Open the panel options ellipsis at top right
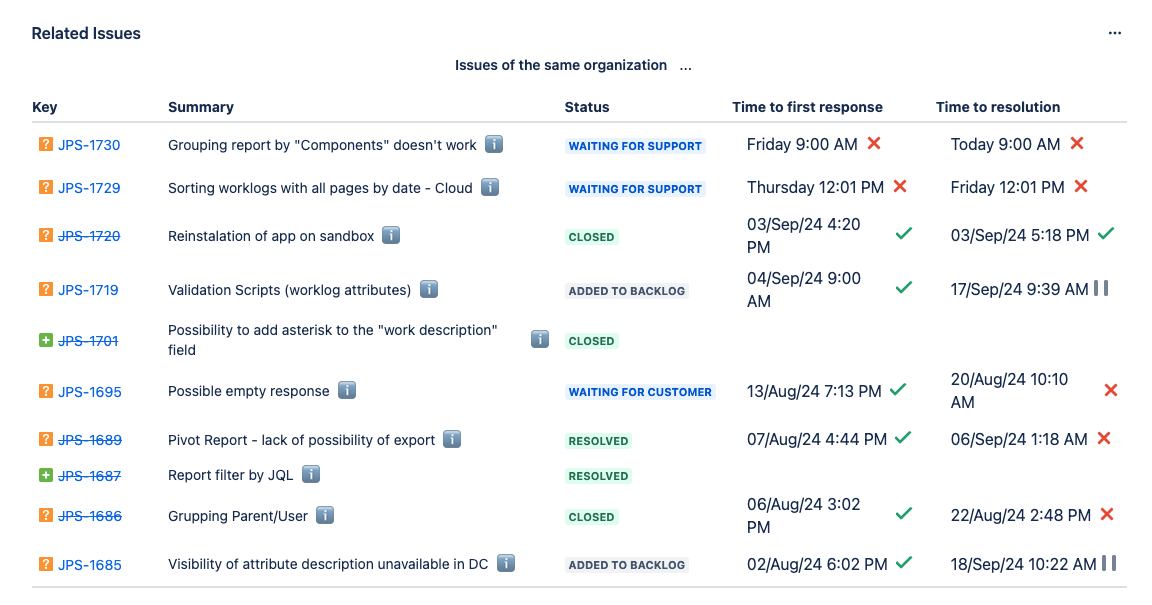 [1114, 32]
